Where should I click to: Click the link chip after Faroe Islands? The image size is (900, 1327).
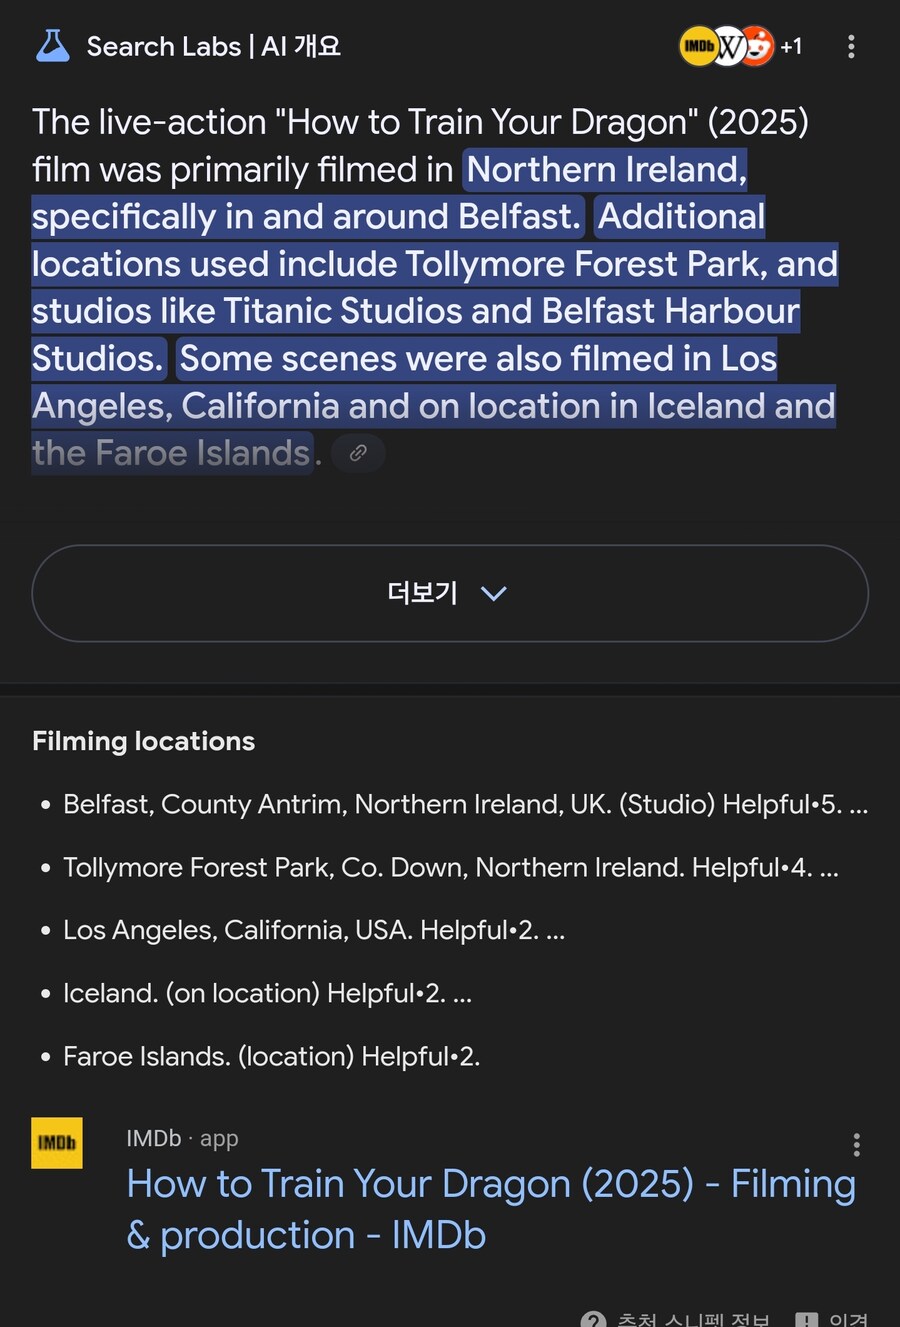358,453
